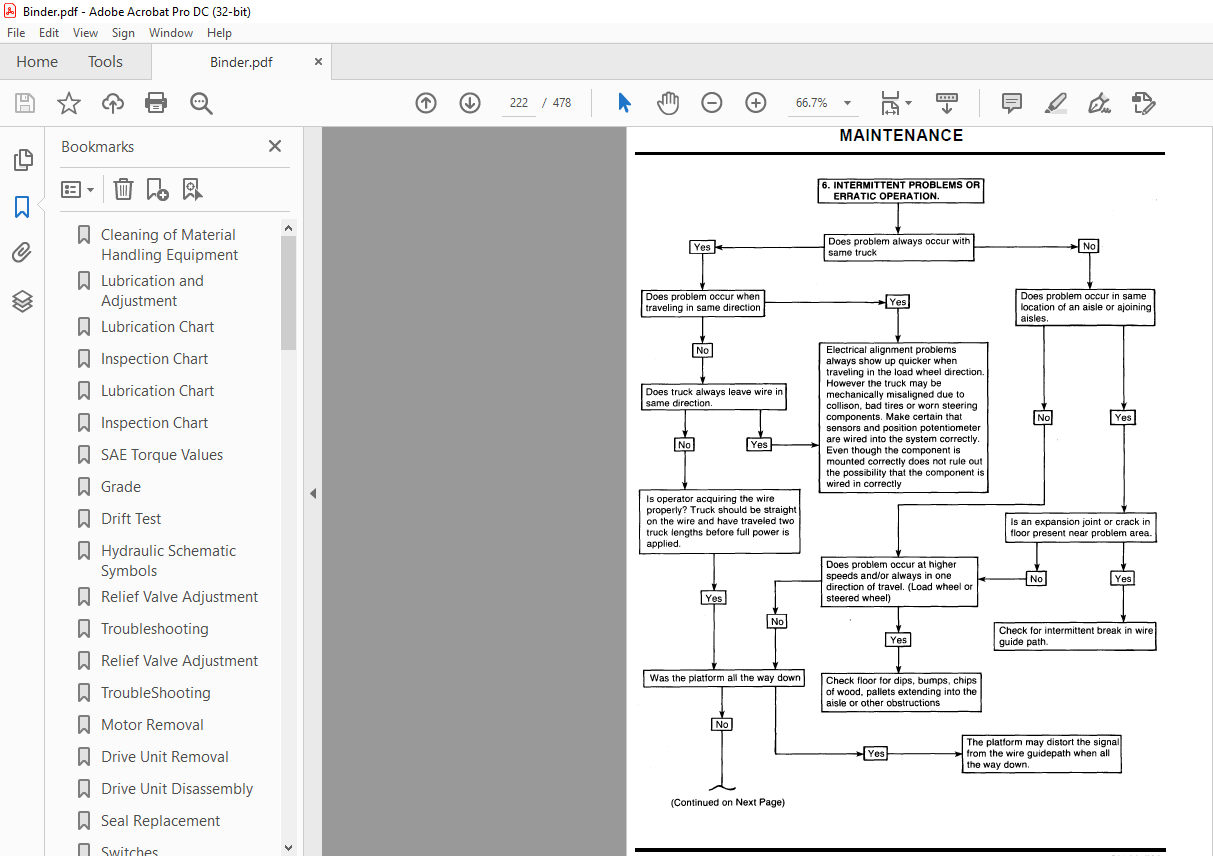Click the total page count 478
Image resolution: width=1213 pixels, height=856 pixels.
point(562,103)
